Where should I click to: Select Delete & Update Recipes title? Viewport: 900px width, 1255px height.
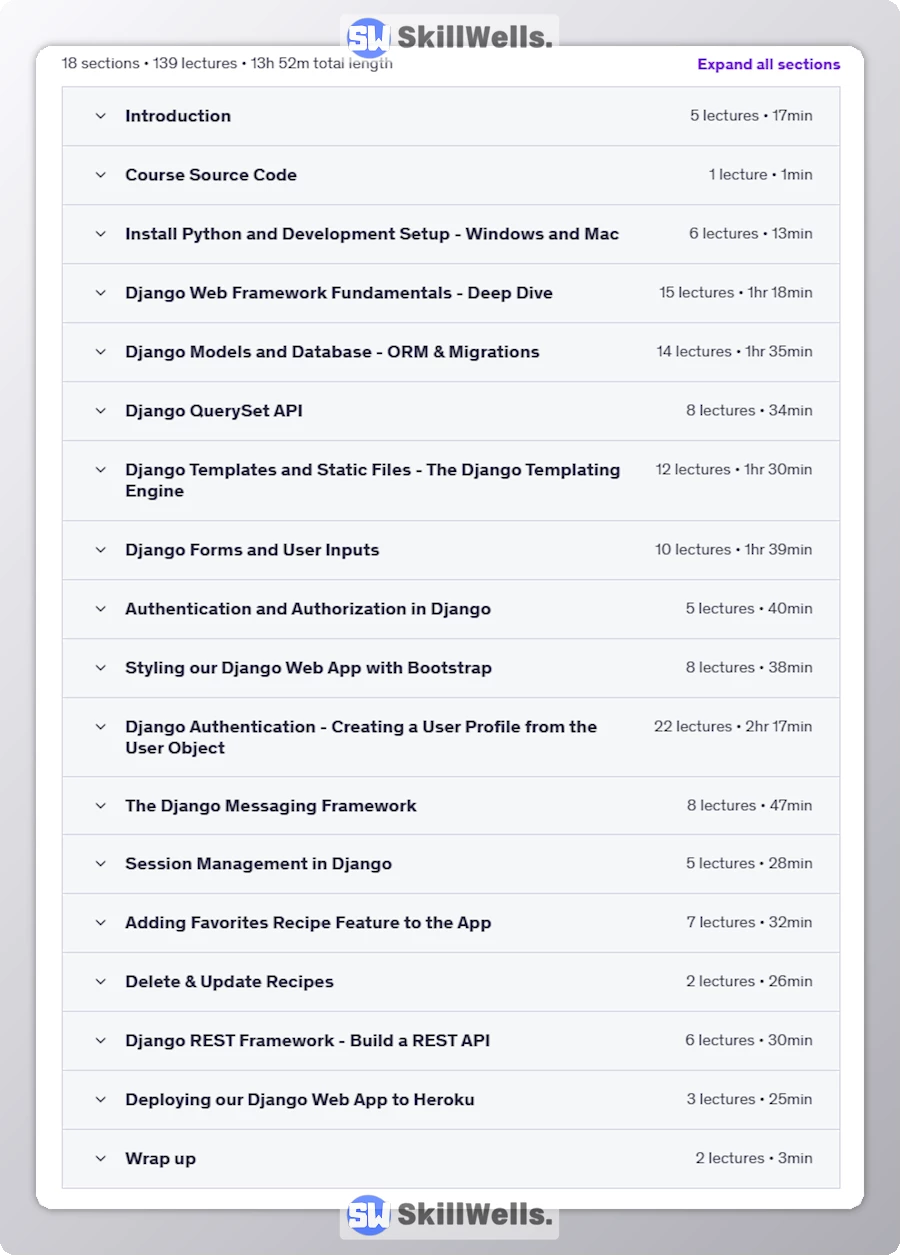229,982
